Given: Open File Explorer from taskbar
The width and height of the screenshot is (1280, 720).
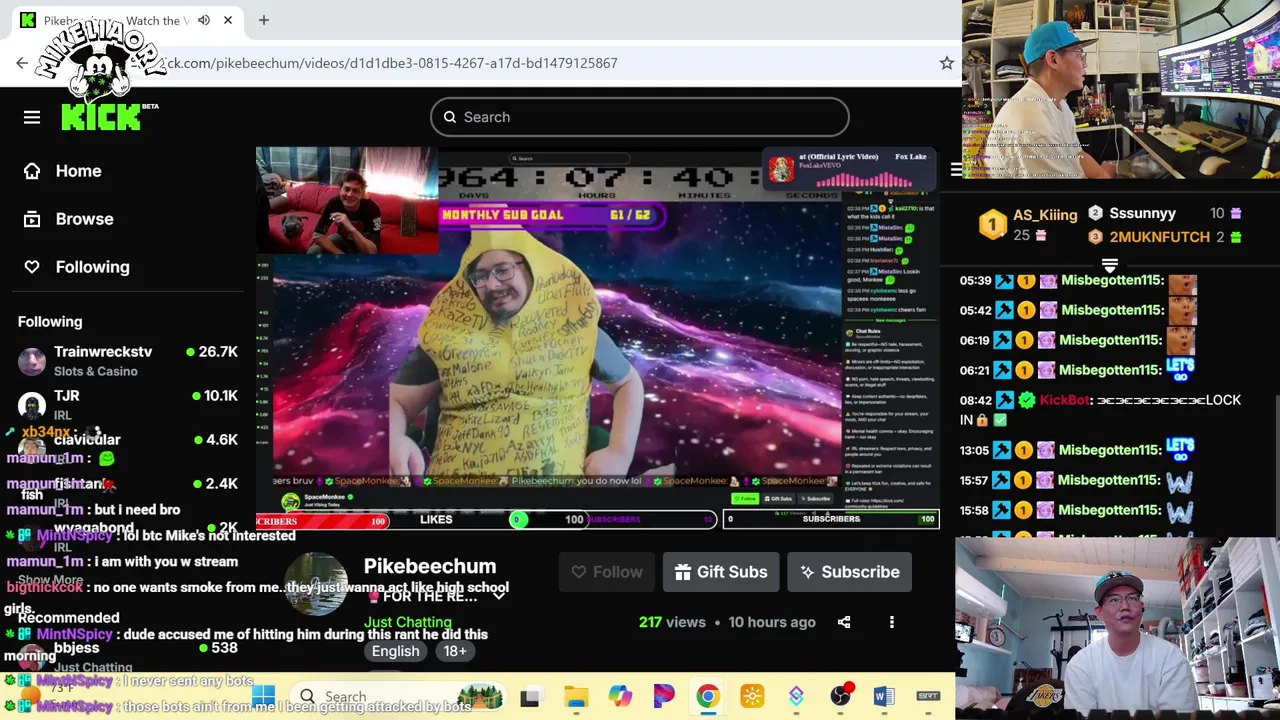Looking at the screenshot, I should point(576,696).
